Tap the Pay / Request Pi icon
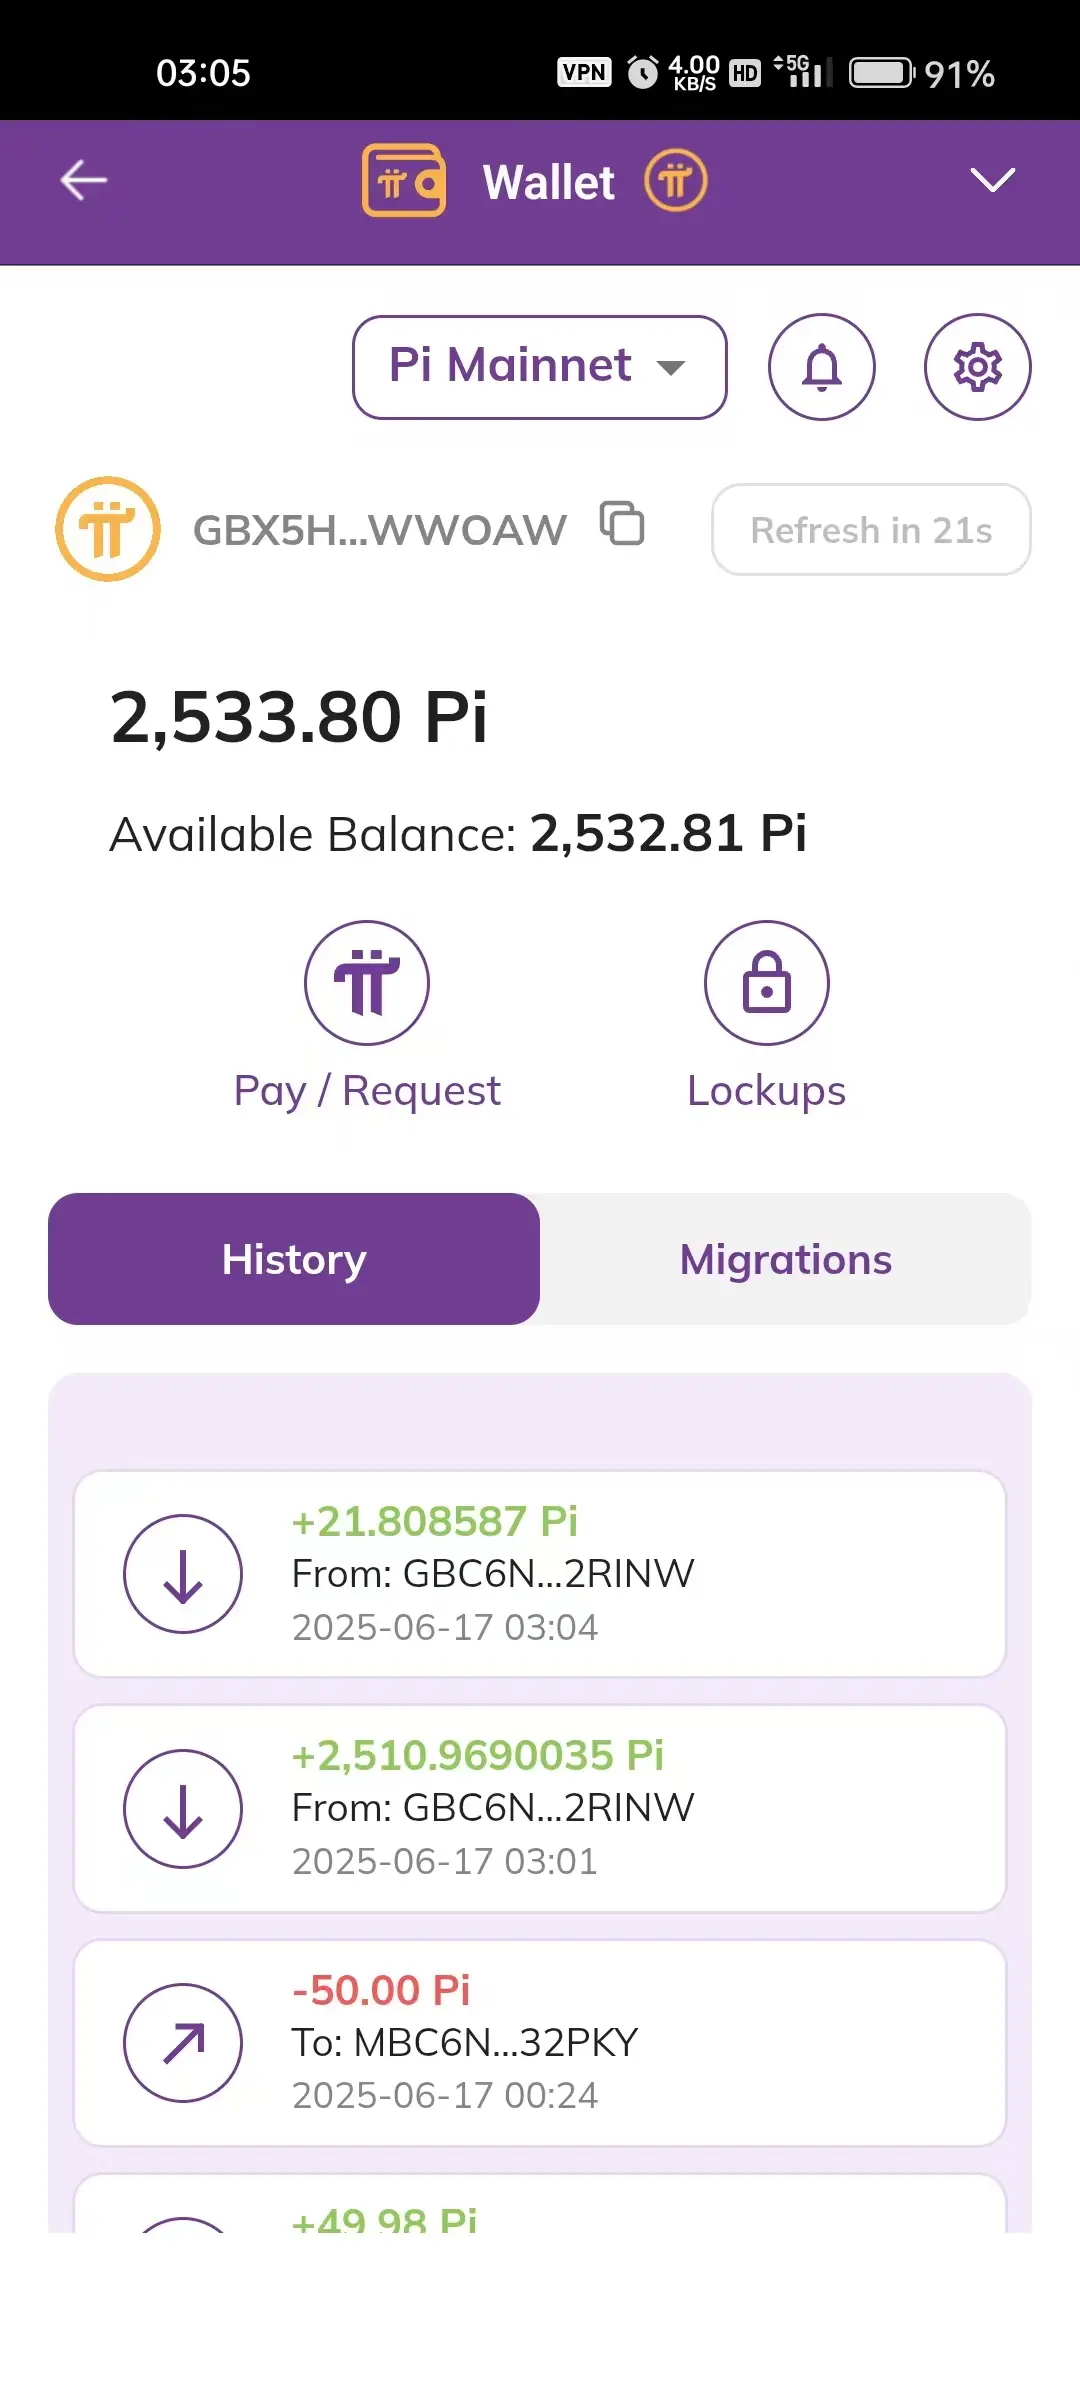Viewport: 1080px width, 2400px height. point(367,983)
